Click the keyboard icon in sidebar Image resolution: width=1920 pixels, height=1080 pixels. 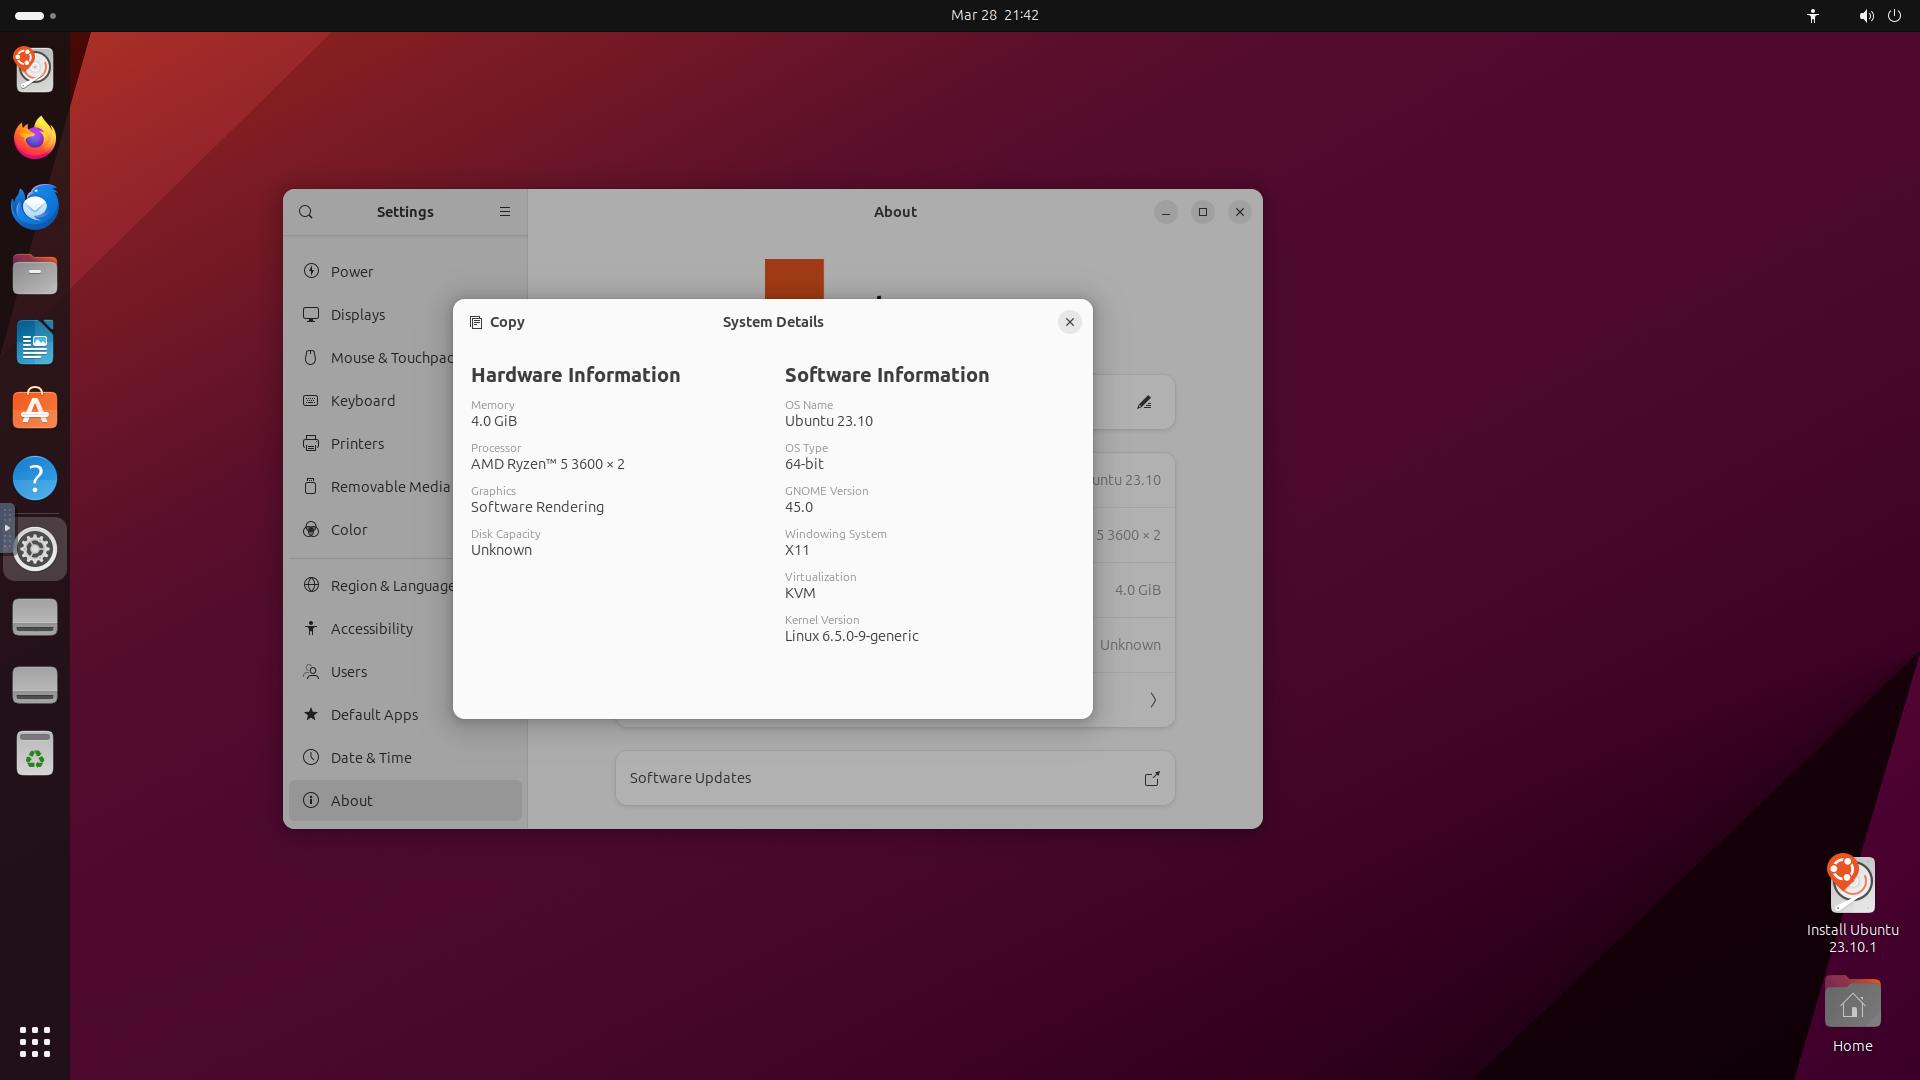point(311,400)
